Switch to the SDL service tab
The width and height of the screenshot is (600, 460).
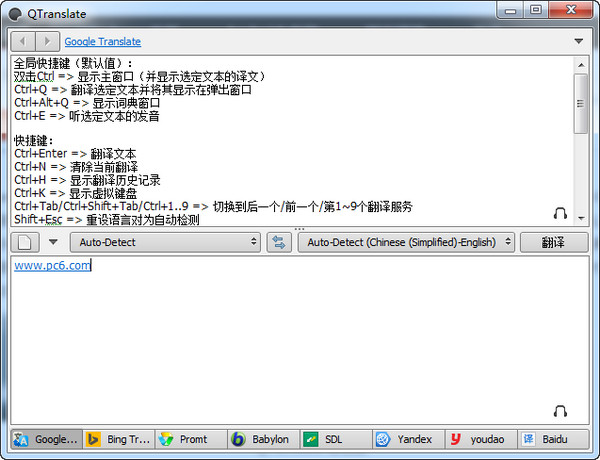[336, 439]
